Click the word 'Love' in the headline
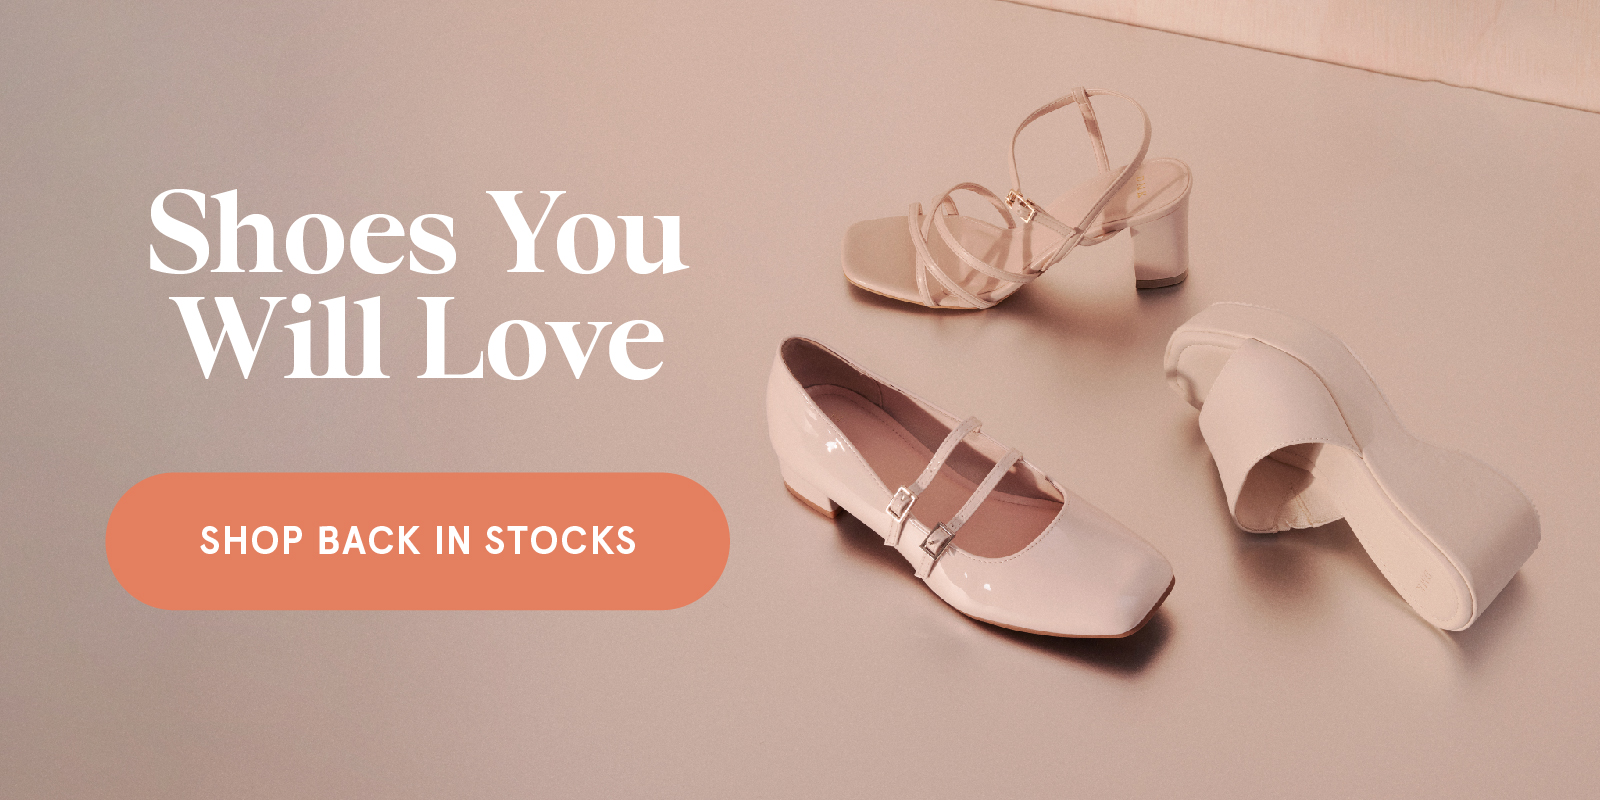Screen dimensions: 1600x800 tap(541, 337)
